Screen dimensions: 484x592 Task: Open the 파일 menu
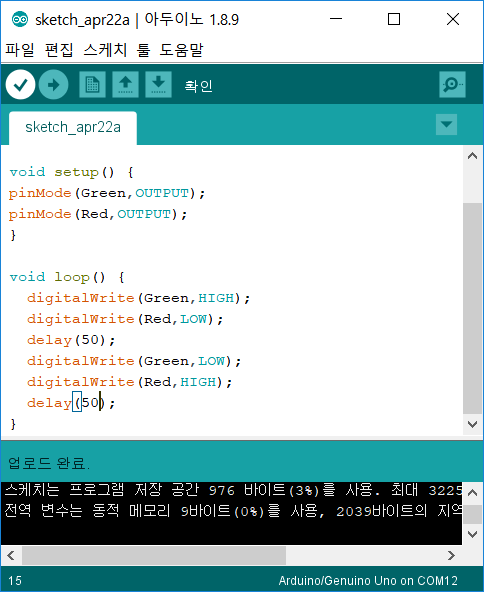pos(20,50)
